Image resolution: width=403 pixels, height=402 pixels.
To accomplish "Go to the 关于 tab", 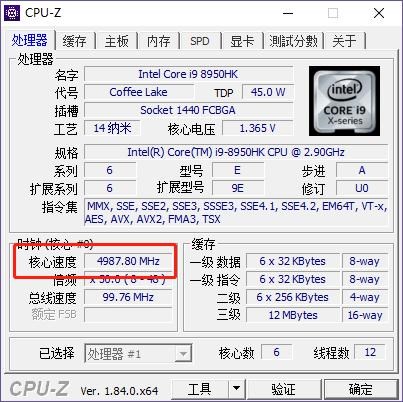I will tap(345, 41).
